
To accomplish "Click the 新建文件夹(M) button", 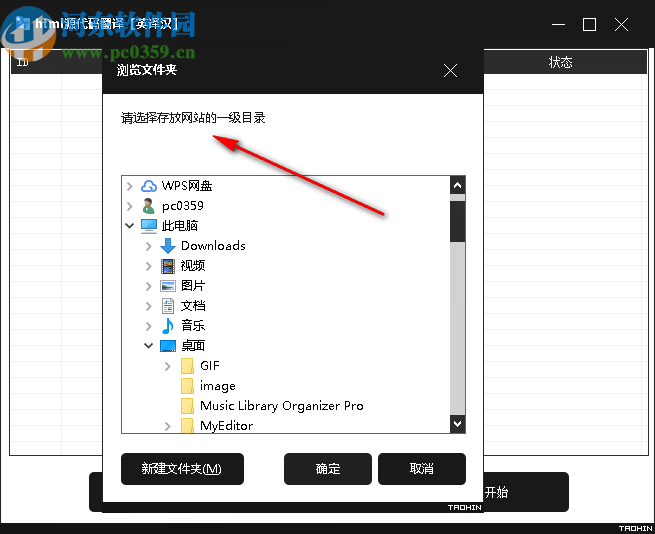I will (182, 469).
